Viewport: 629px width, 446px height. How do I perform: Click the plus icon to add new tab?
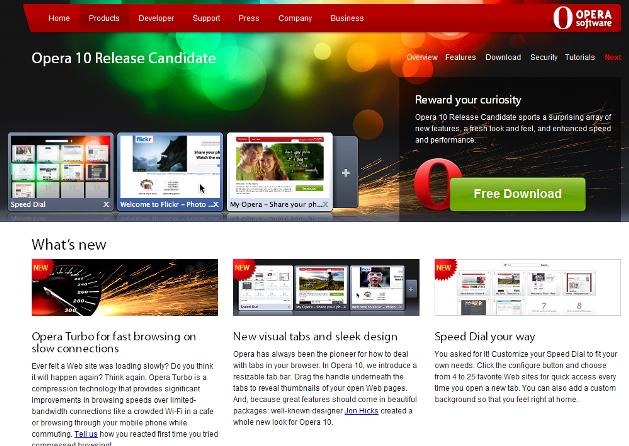click(346, 174)
